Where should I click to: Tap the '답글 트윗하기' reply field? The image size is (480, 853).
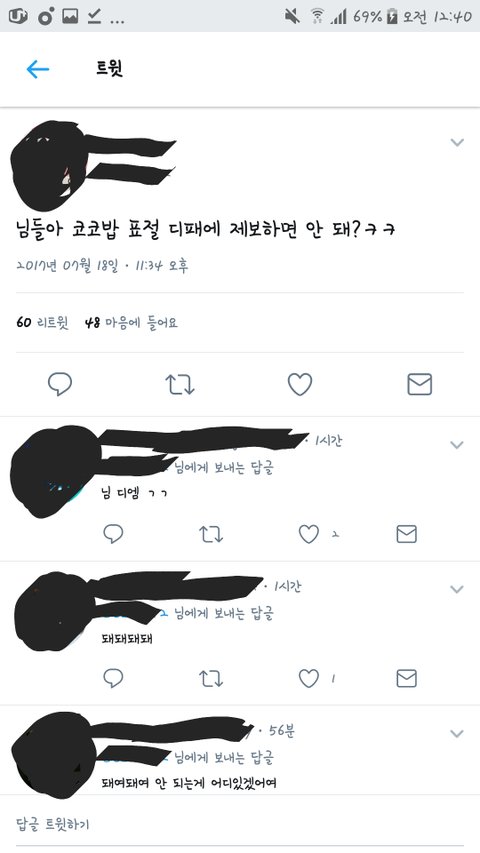point(240,824)
